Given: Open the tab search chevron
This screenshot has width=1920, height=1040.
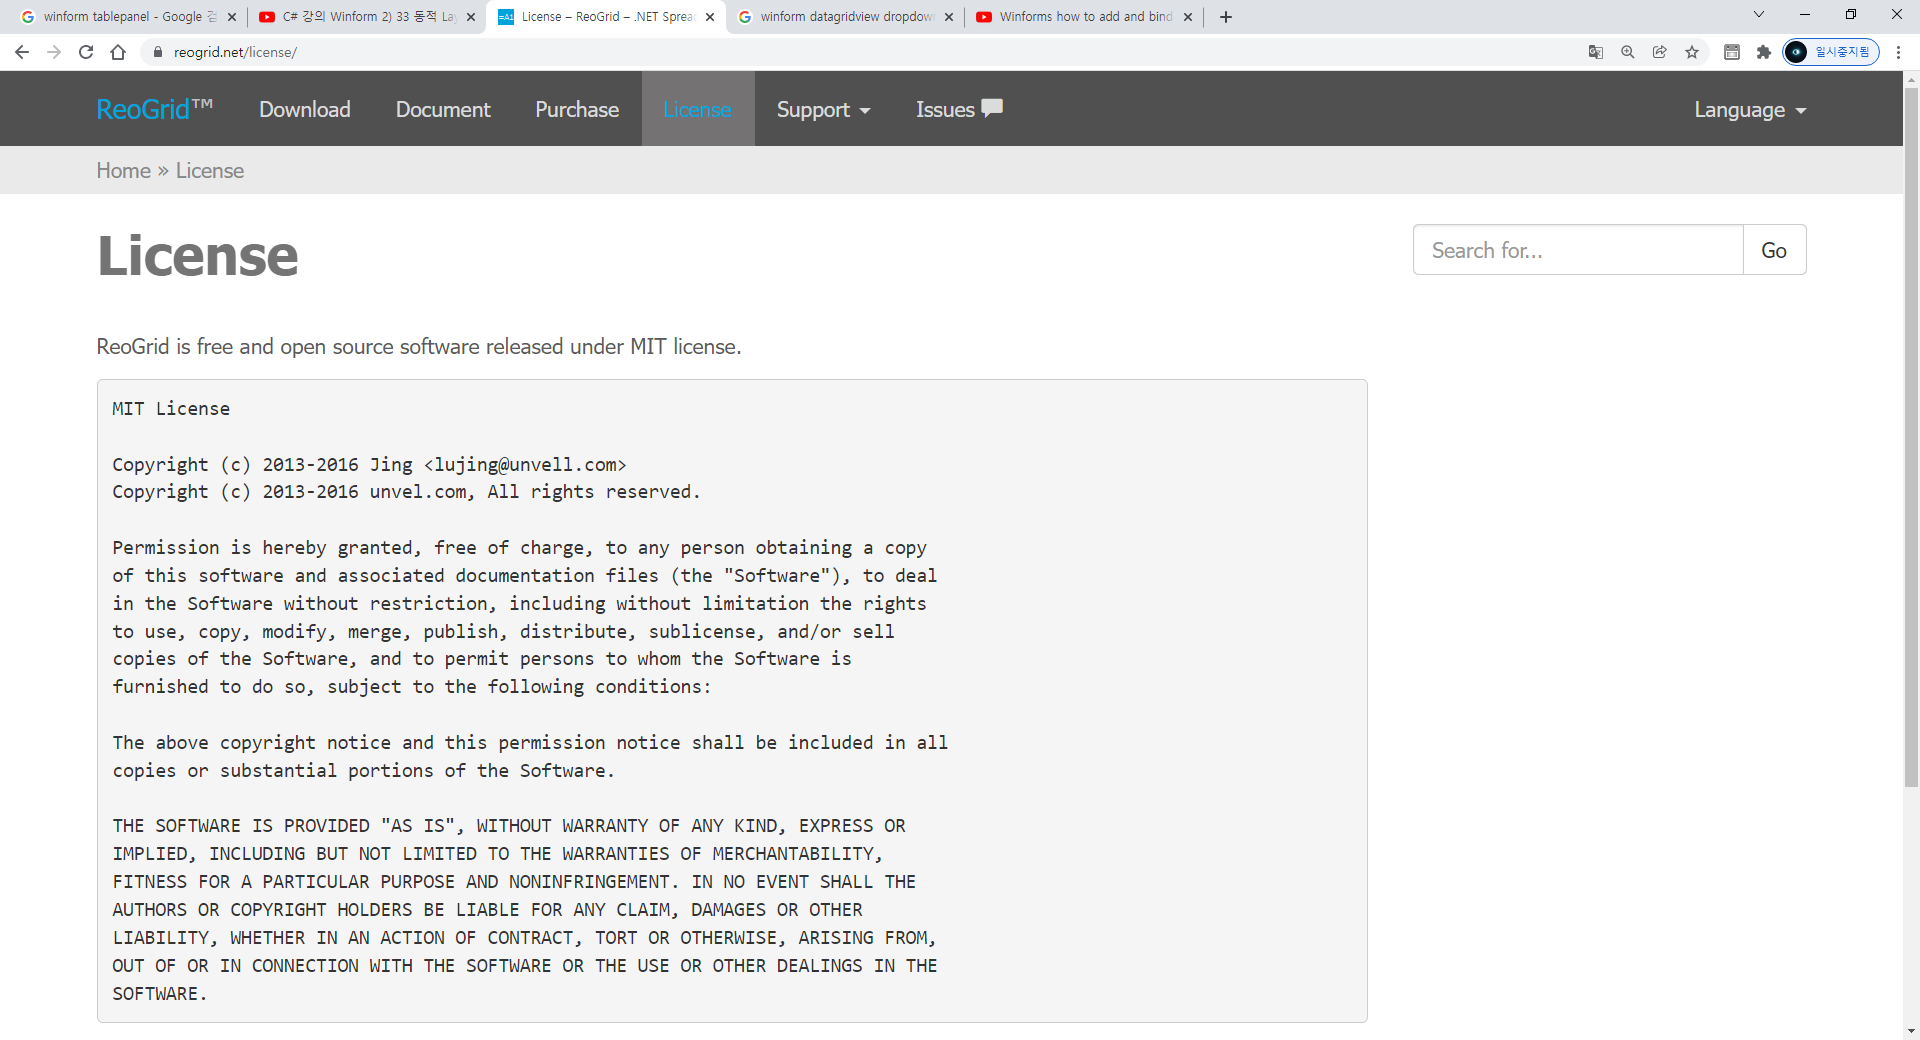Looking at the screenshot, I should click(1759, 15).
